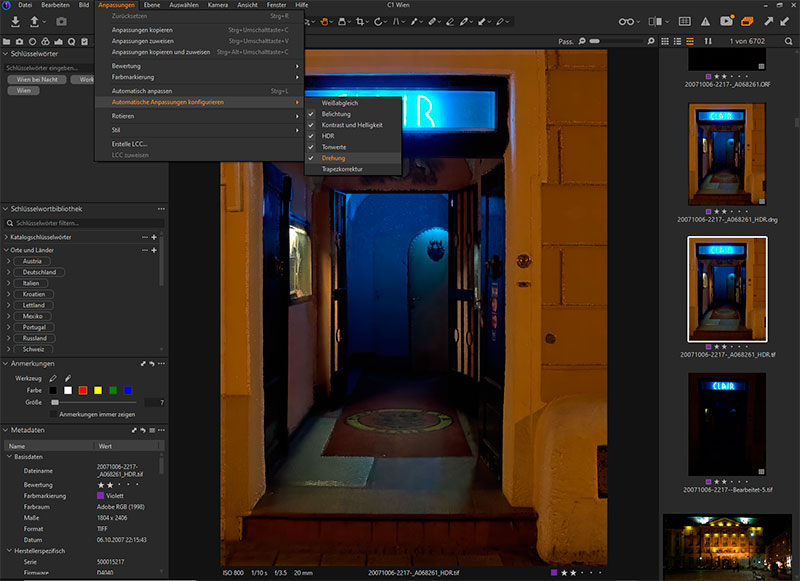Check Anmerkungen immer zeigen checkbox
Viewport: 800px width, 581px height.
pyautogui.click(x=54, y=414)
